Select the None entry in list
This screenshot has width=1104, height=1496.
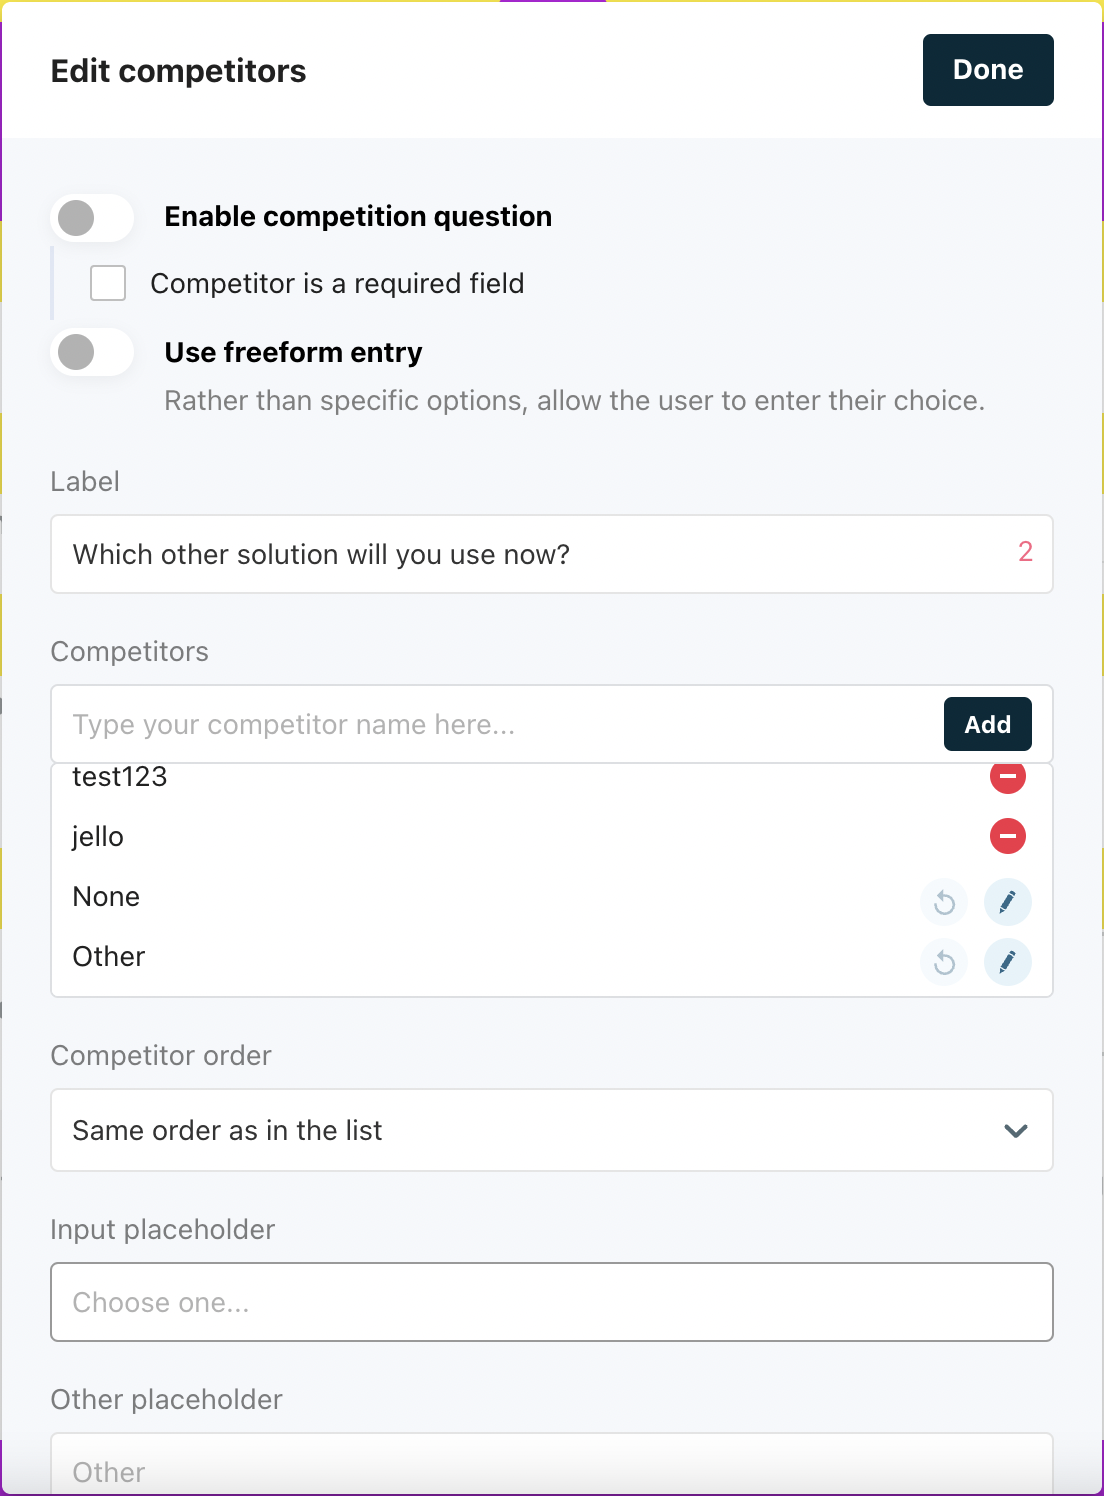tap(106, 897)
